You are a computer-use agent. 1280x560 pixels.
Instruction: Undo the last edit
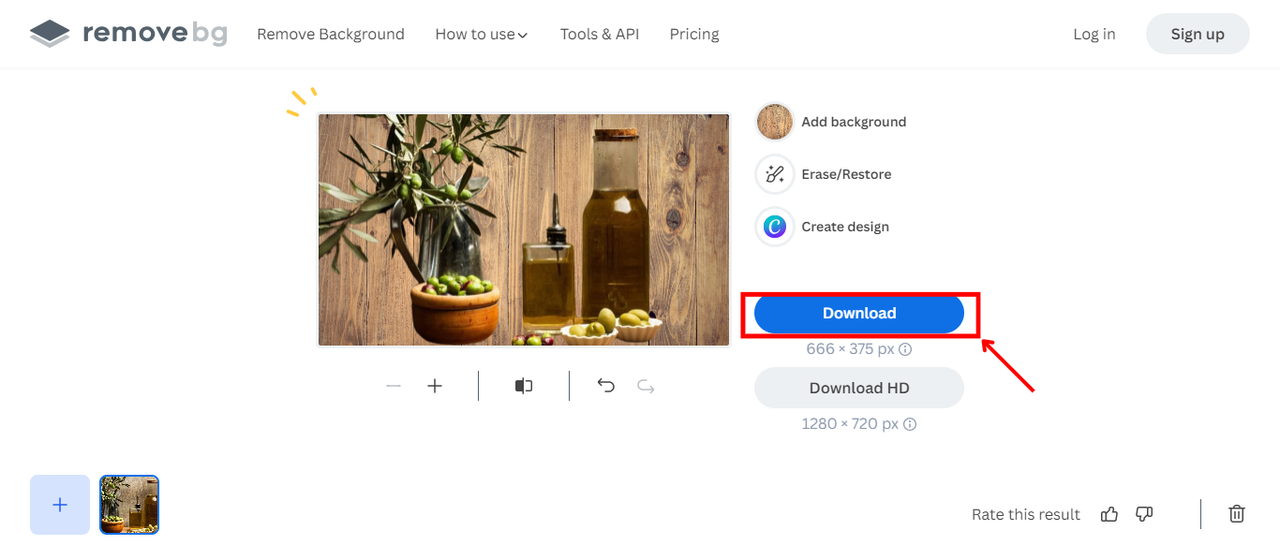click(x=606, y=386)
